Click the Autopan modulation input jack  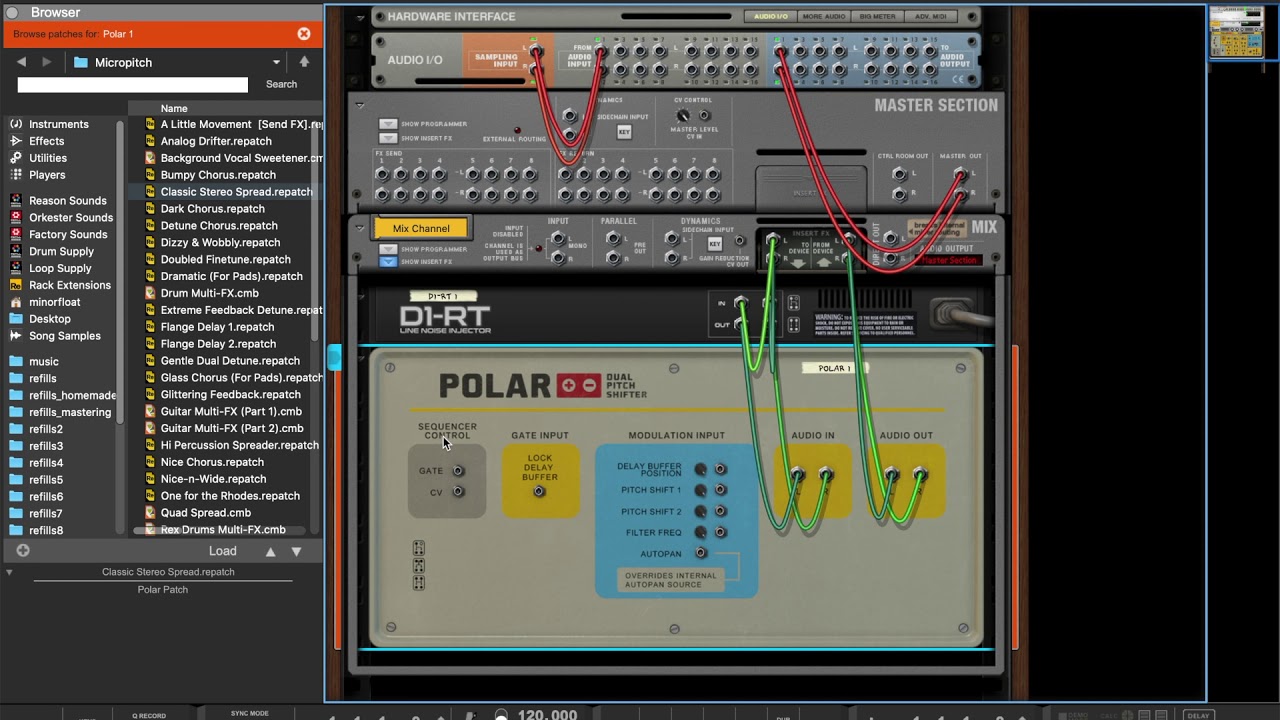pyautogui.click(x=701, y=553)
